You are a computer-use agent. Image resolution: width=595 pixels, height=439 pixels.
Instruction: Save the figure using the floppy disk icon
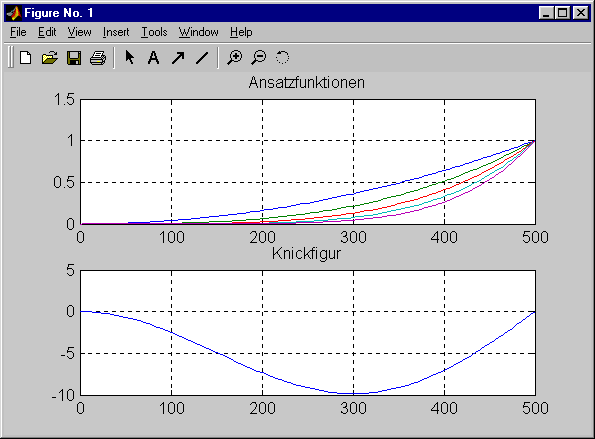tap(74, 58)
